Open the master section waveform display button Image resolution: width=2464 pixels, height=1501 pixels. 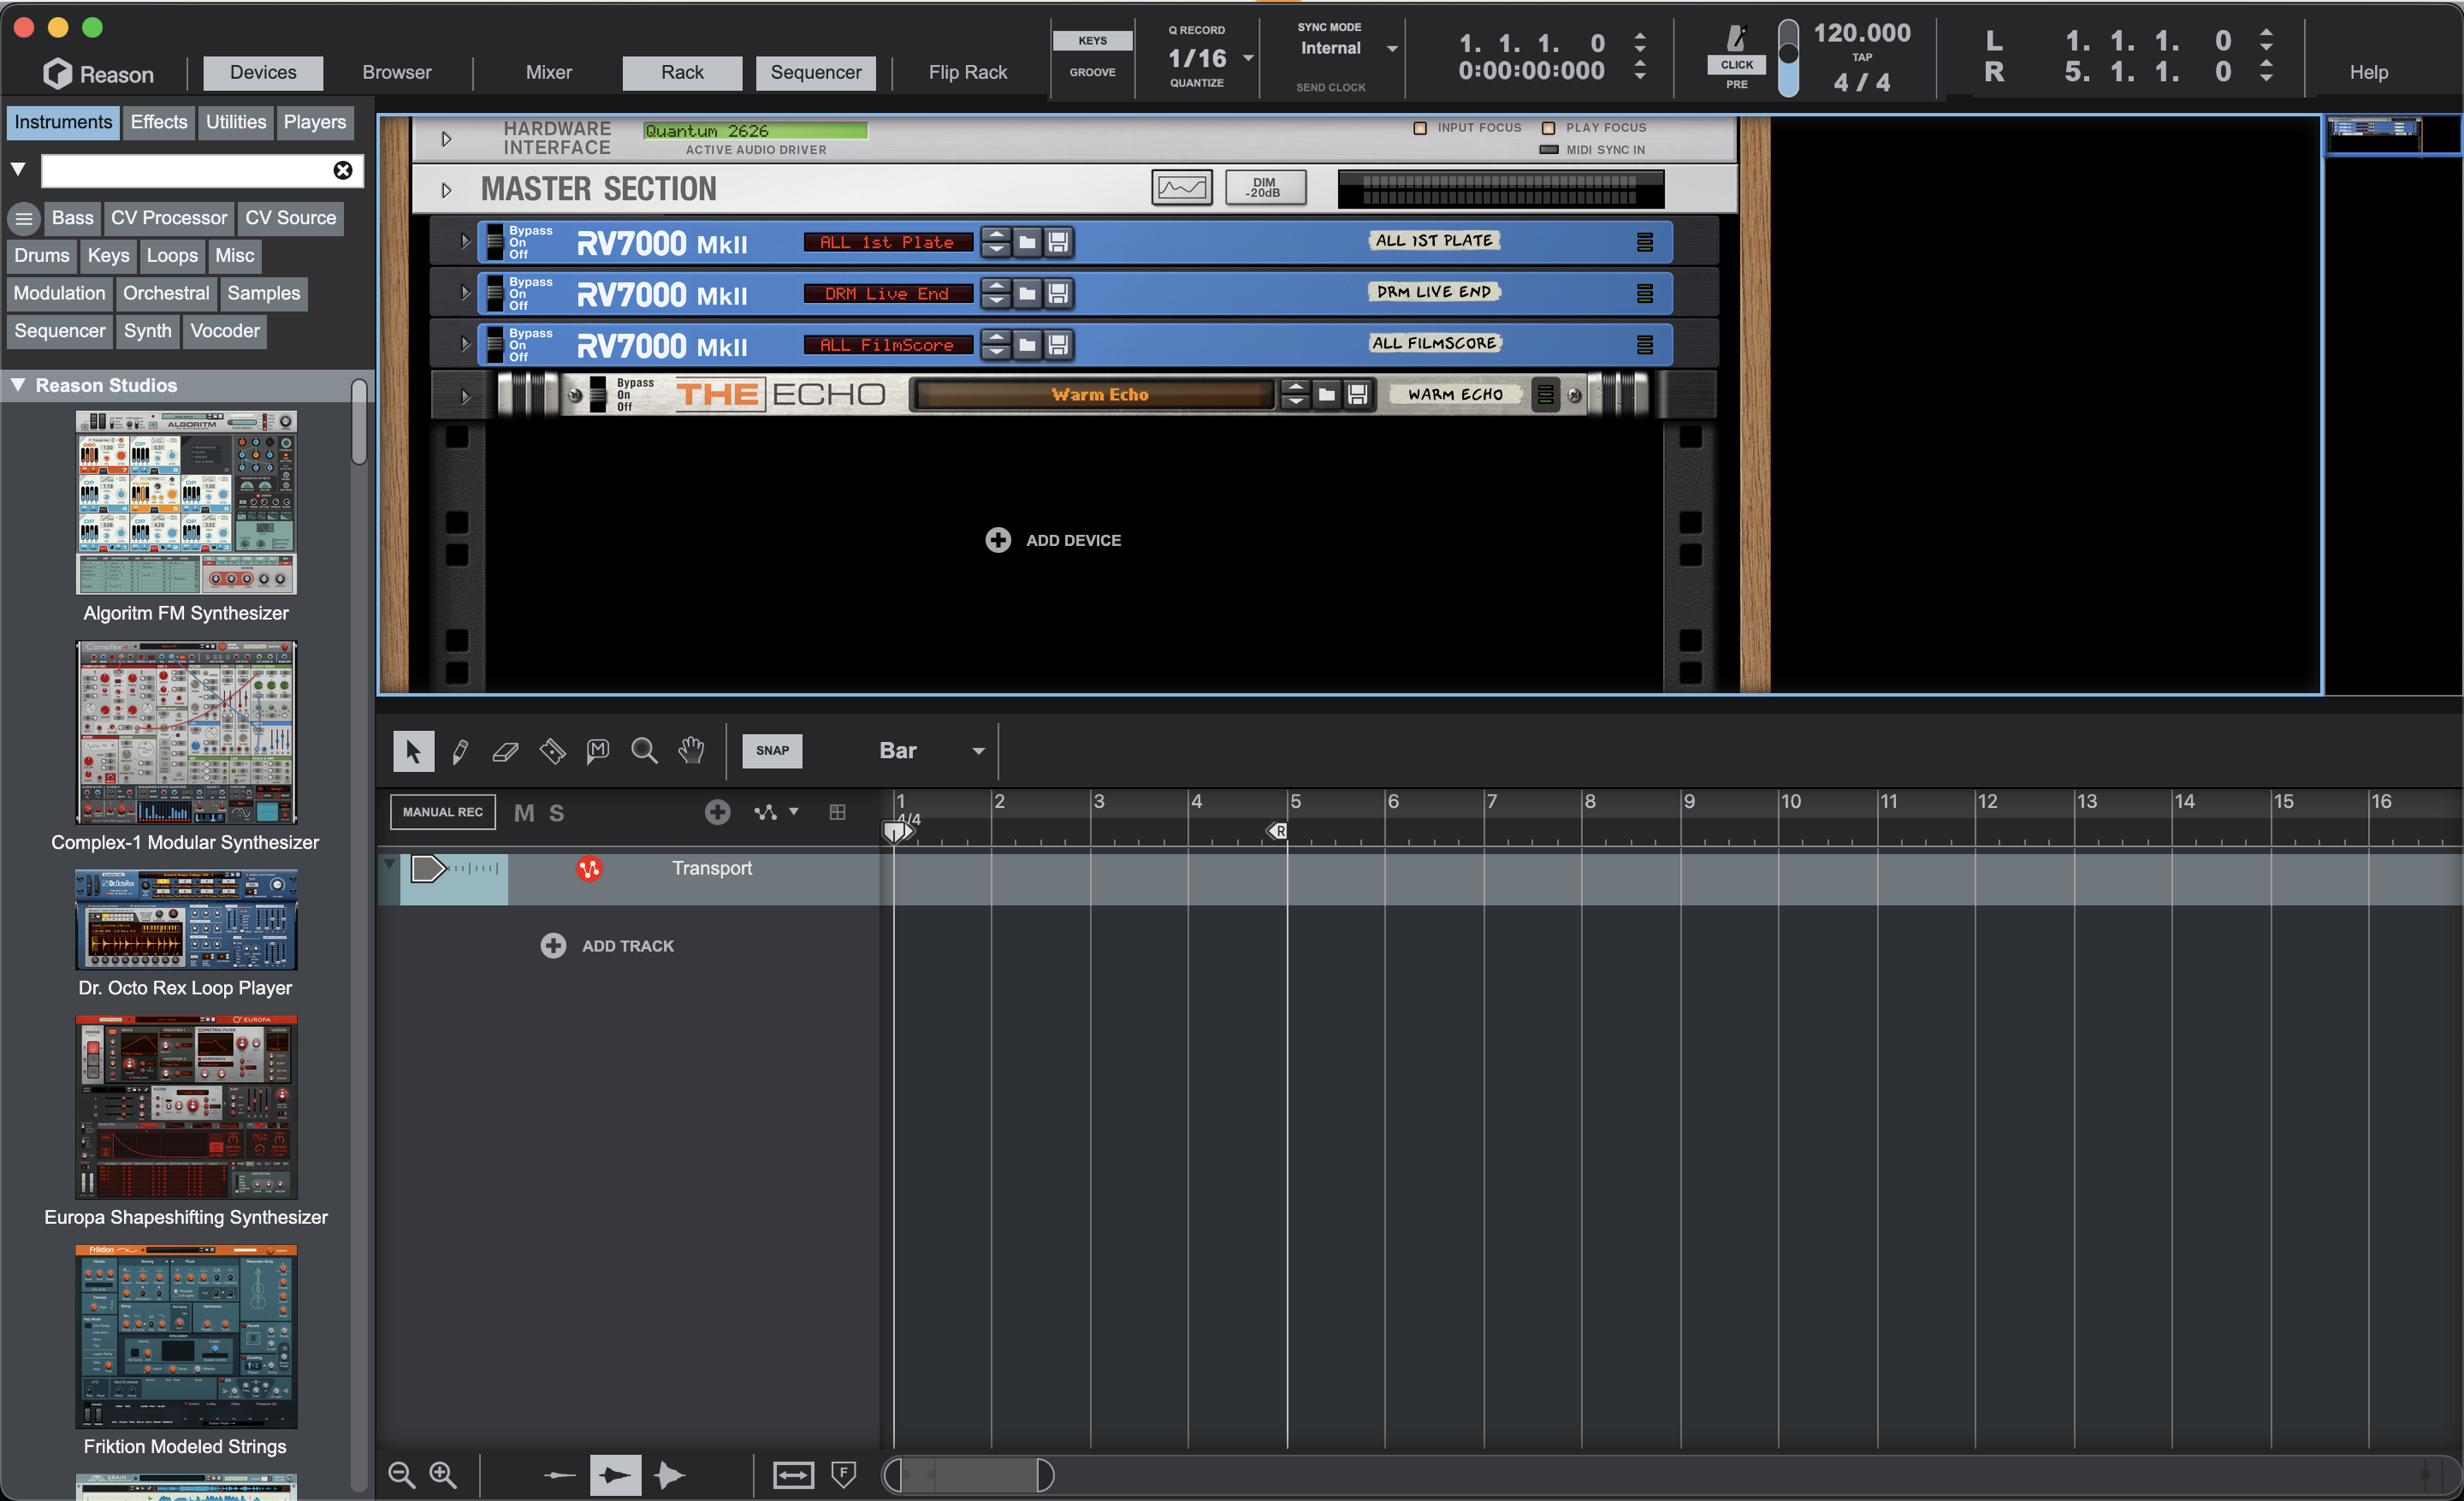pyautogui.click(x=1181, y=188)
